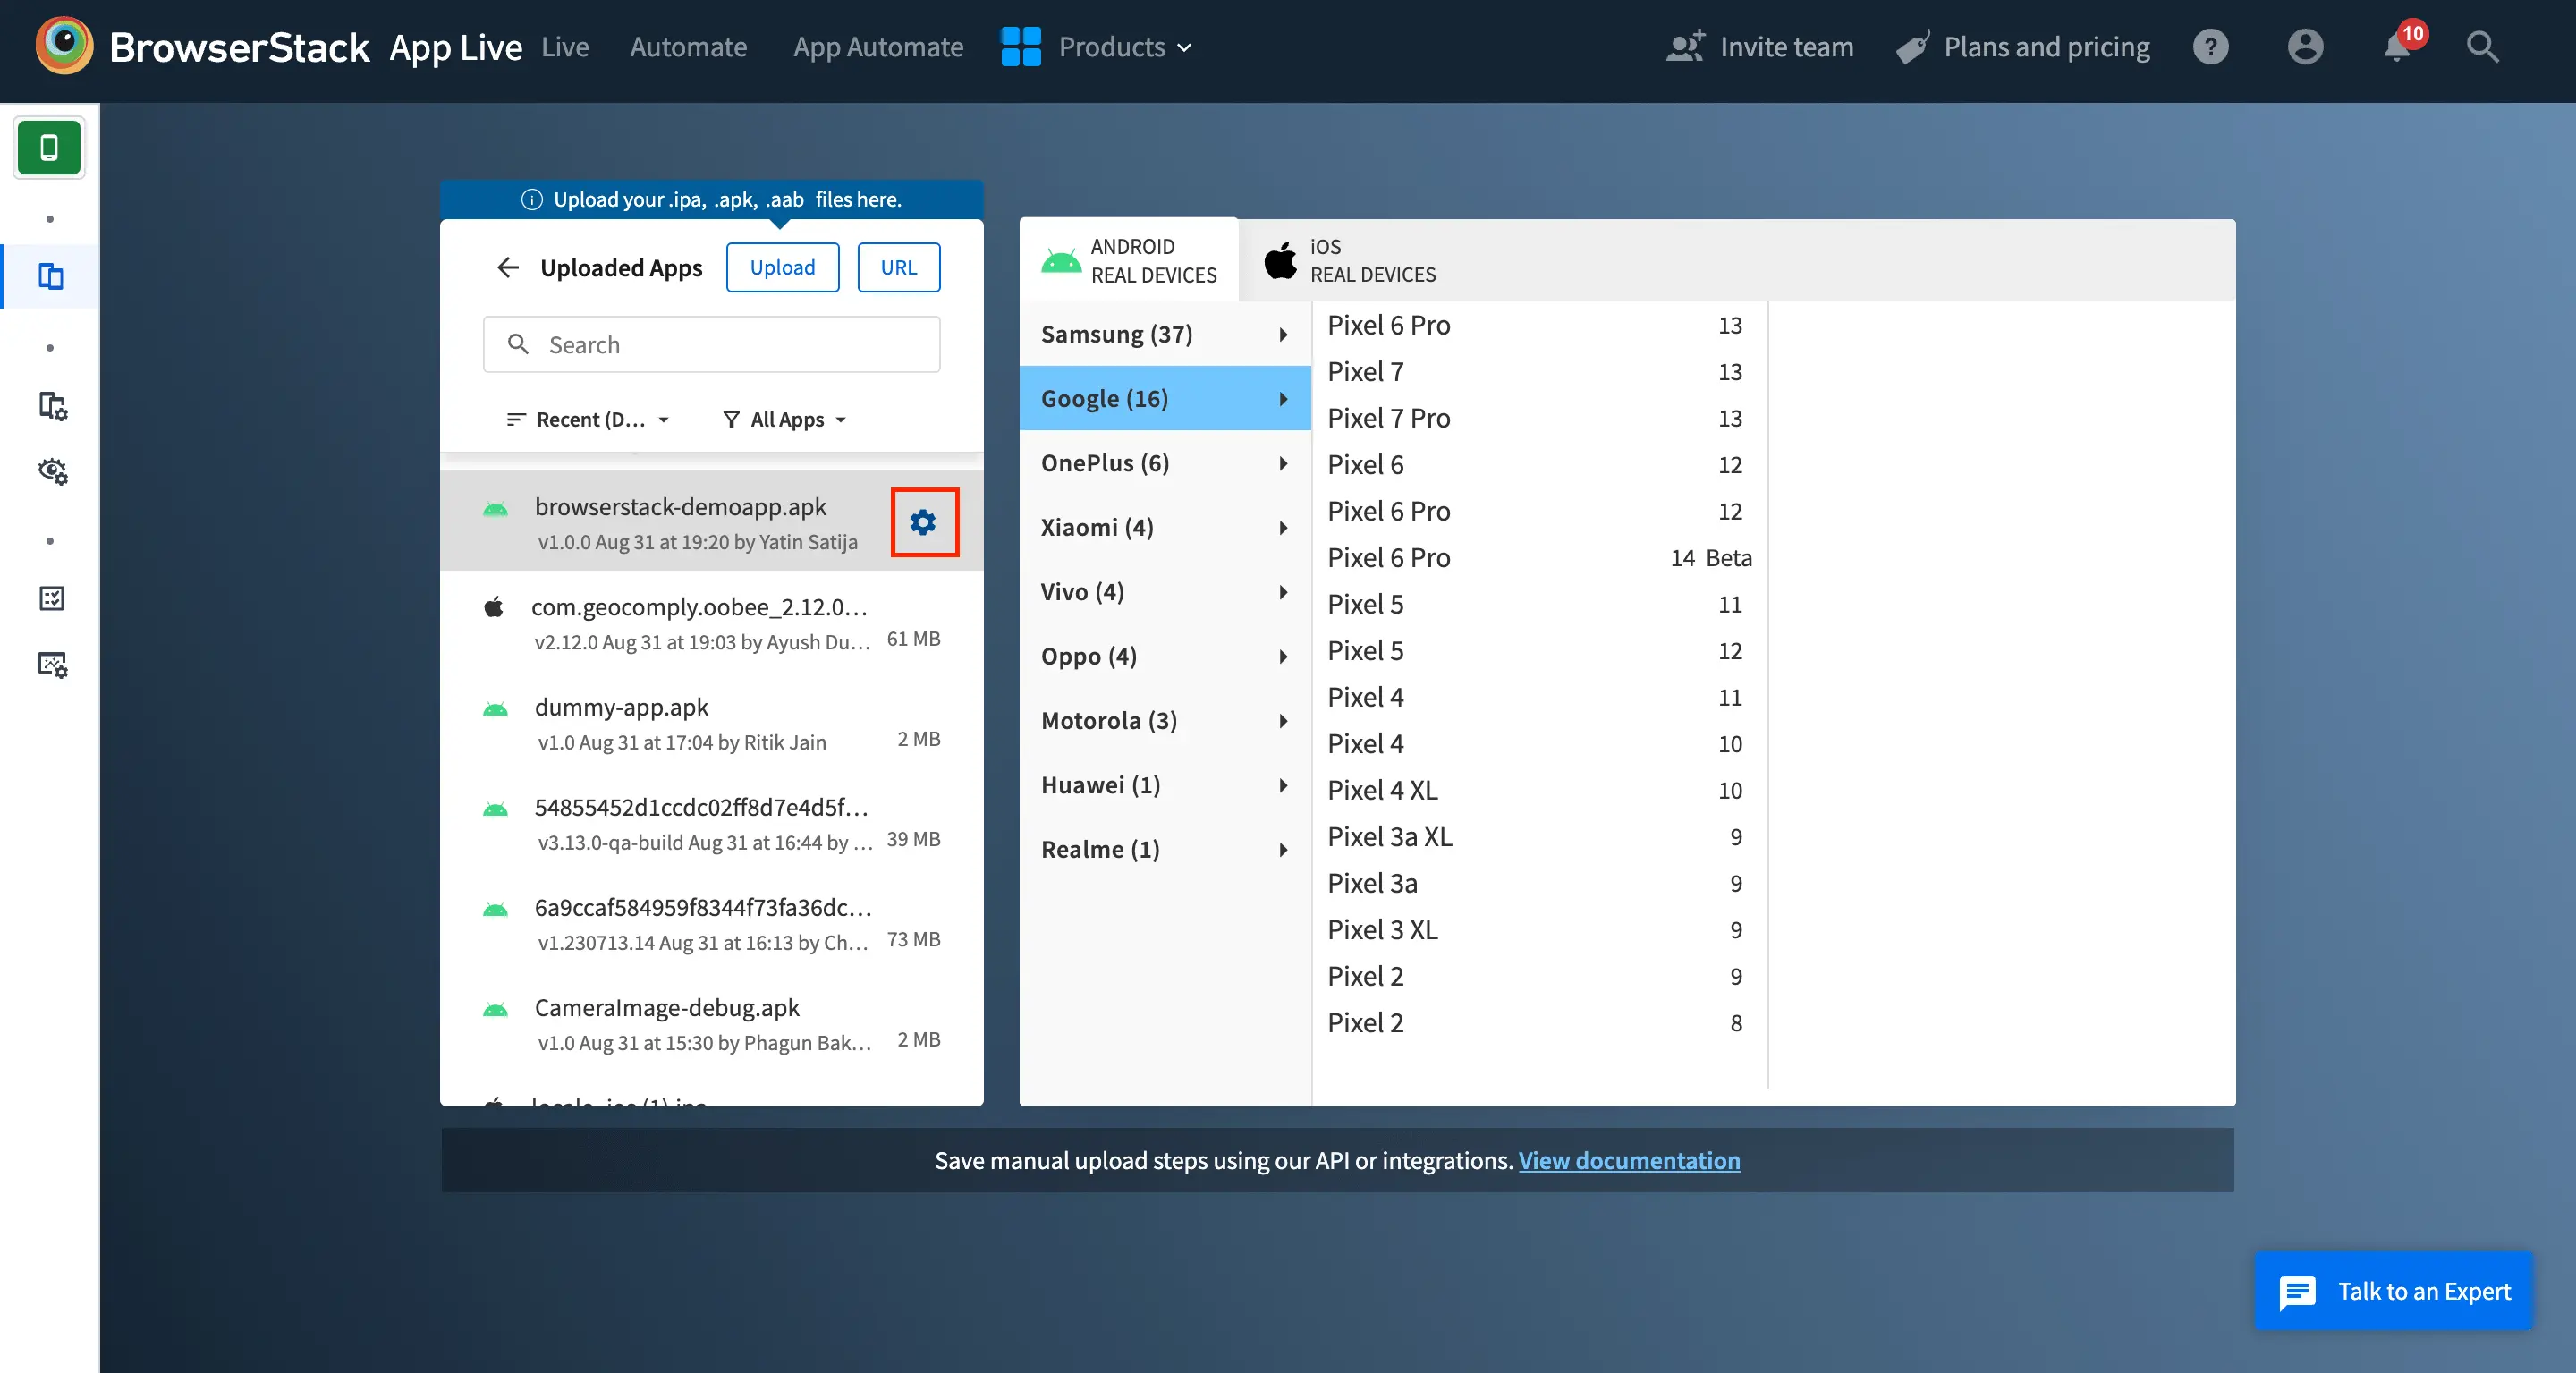Viewport: 2576px width, 1373px height.
Task: Expand the OnePlus (6) brand entry
Action: [1164, 463]
